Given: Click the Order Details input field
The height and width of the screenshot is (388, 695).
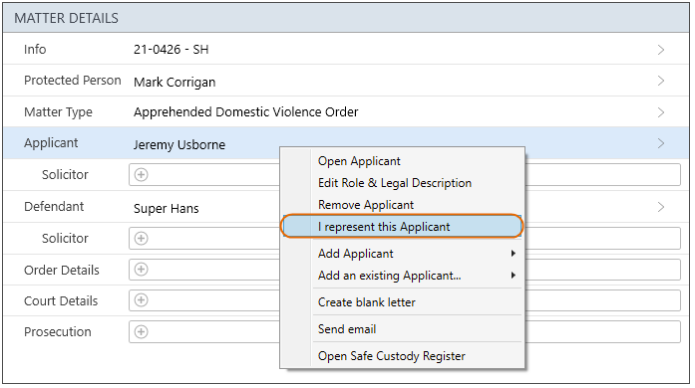Looking at the screenshot, I should coord(405,270).
